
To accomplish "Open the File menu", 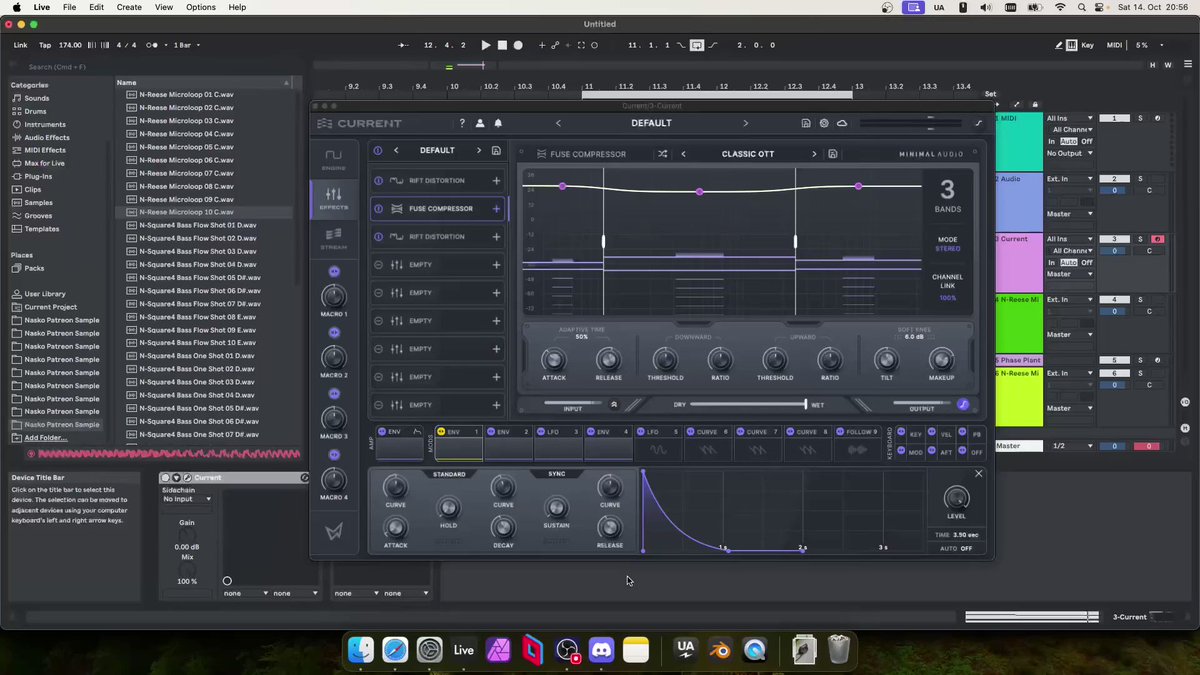I will (x=69, y=7).
